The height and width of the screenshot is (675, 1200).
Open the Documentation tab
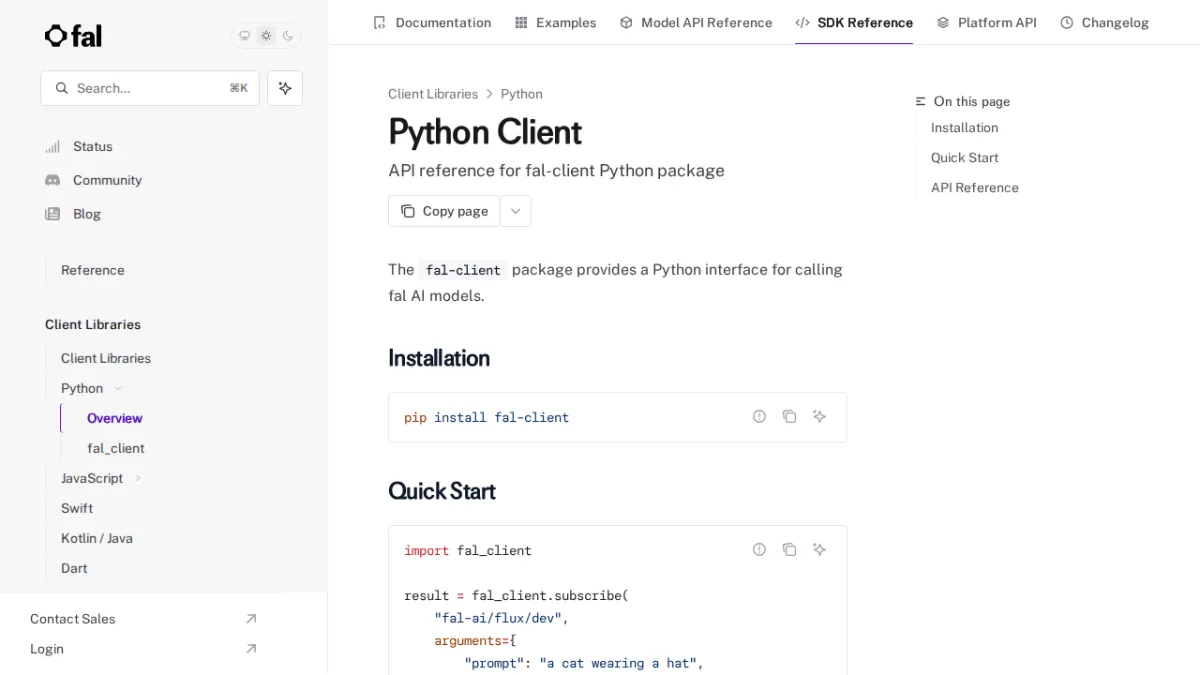[432, 22]
